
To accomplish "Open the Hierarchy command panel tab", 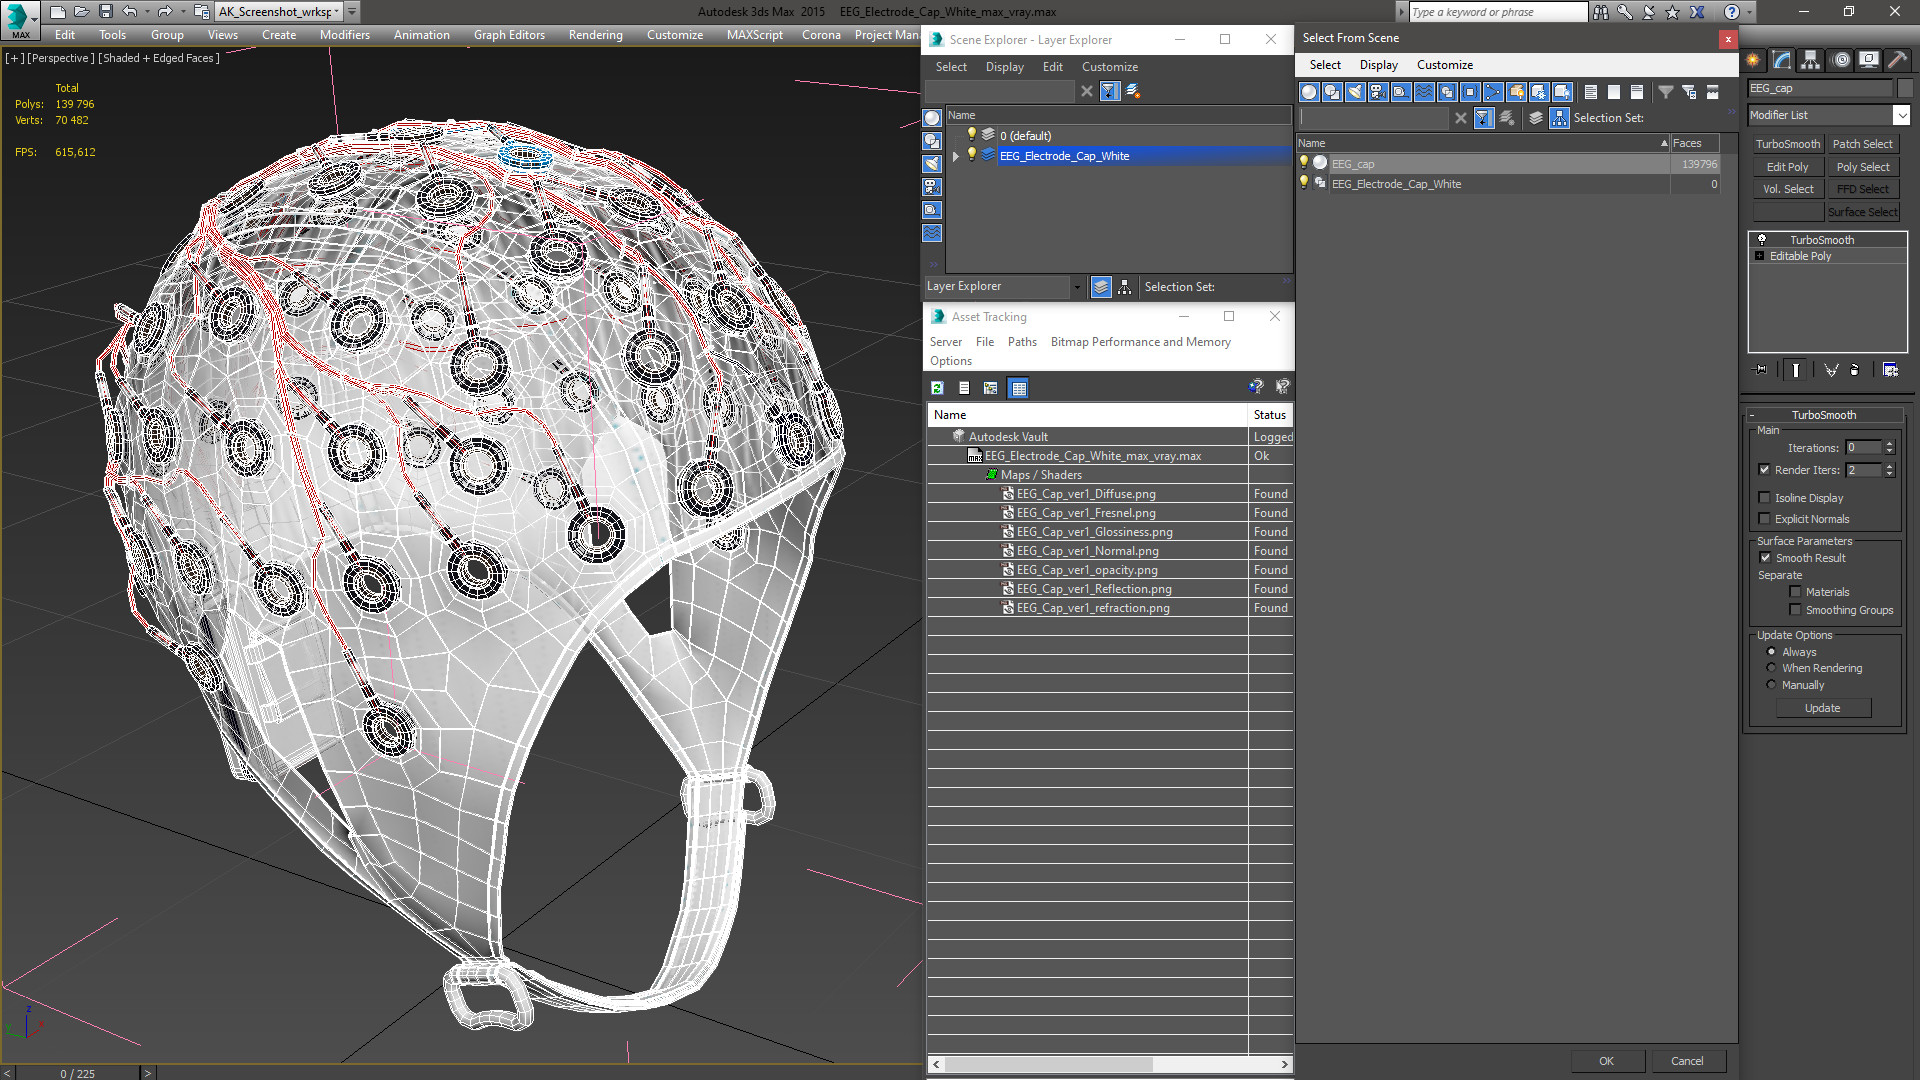I will coord(1810,60).
